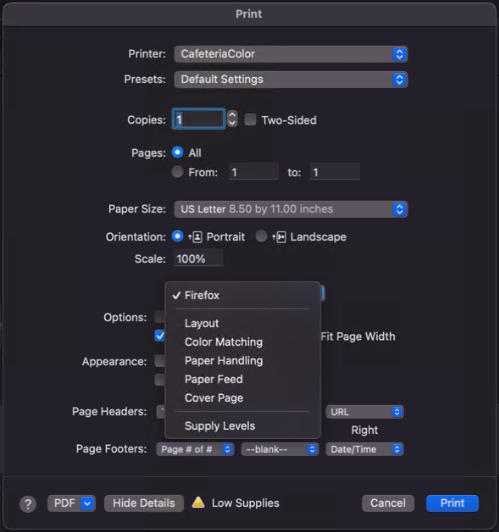499x532 pixels.
Task: Choose Layout in the popup menu
Action: [x=243, y=323]
